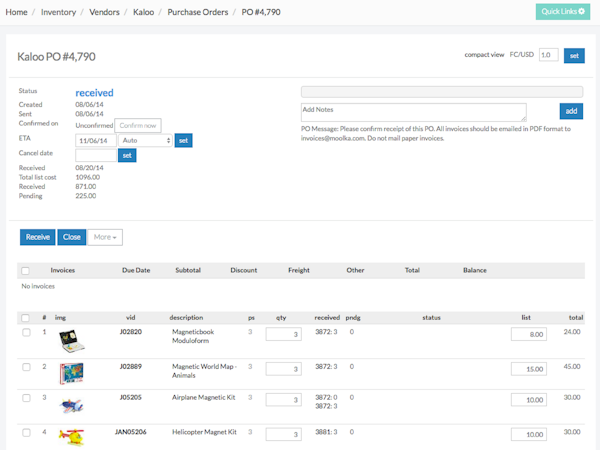
Task: Expand the More dropdown button
Action: tap(105, 237)
